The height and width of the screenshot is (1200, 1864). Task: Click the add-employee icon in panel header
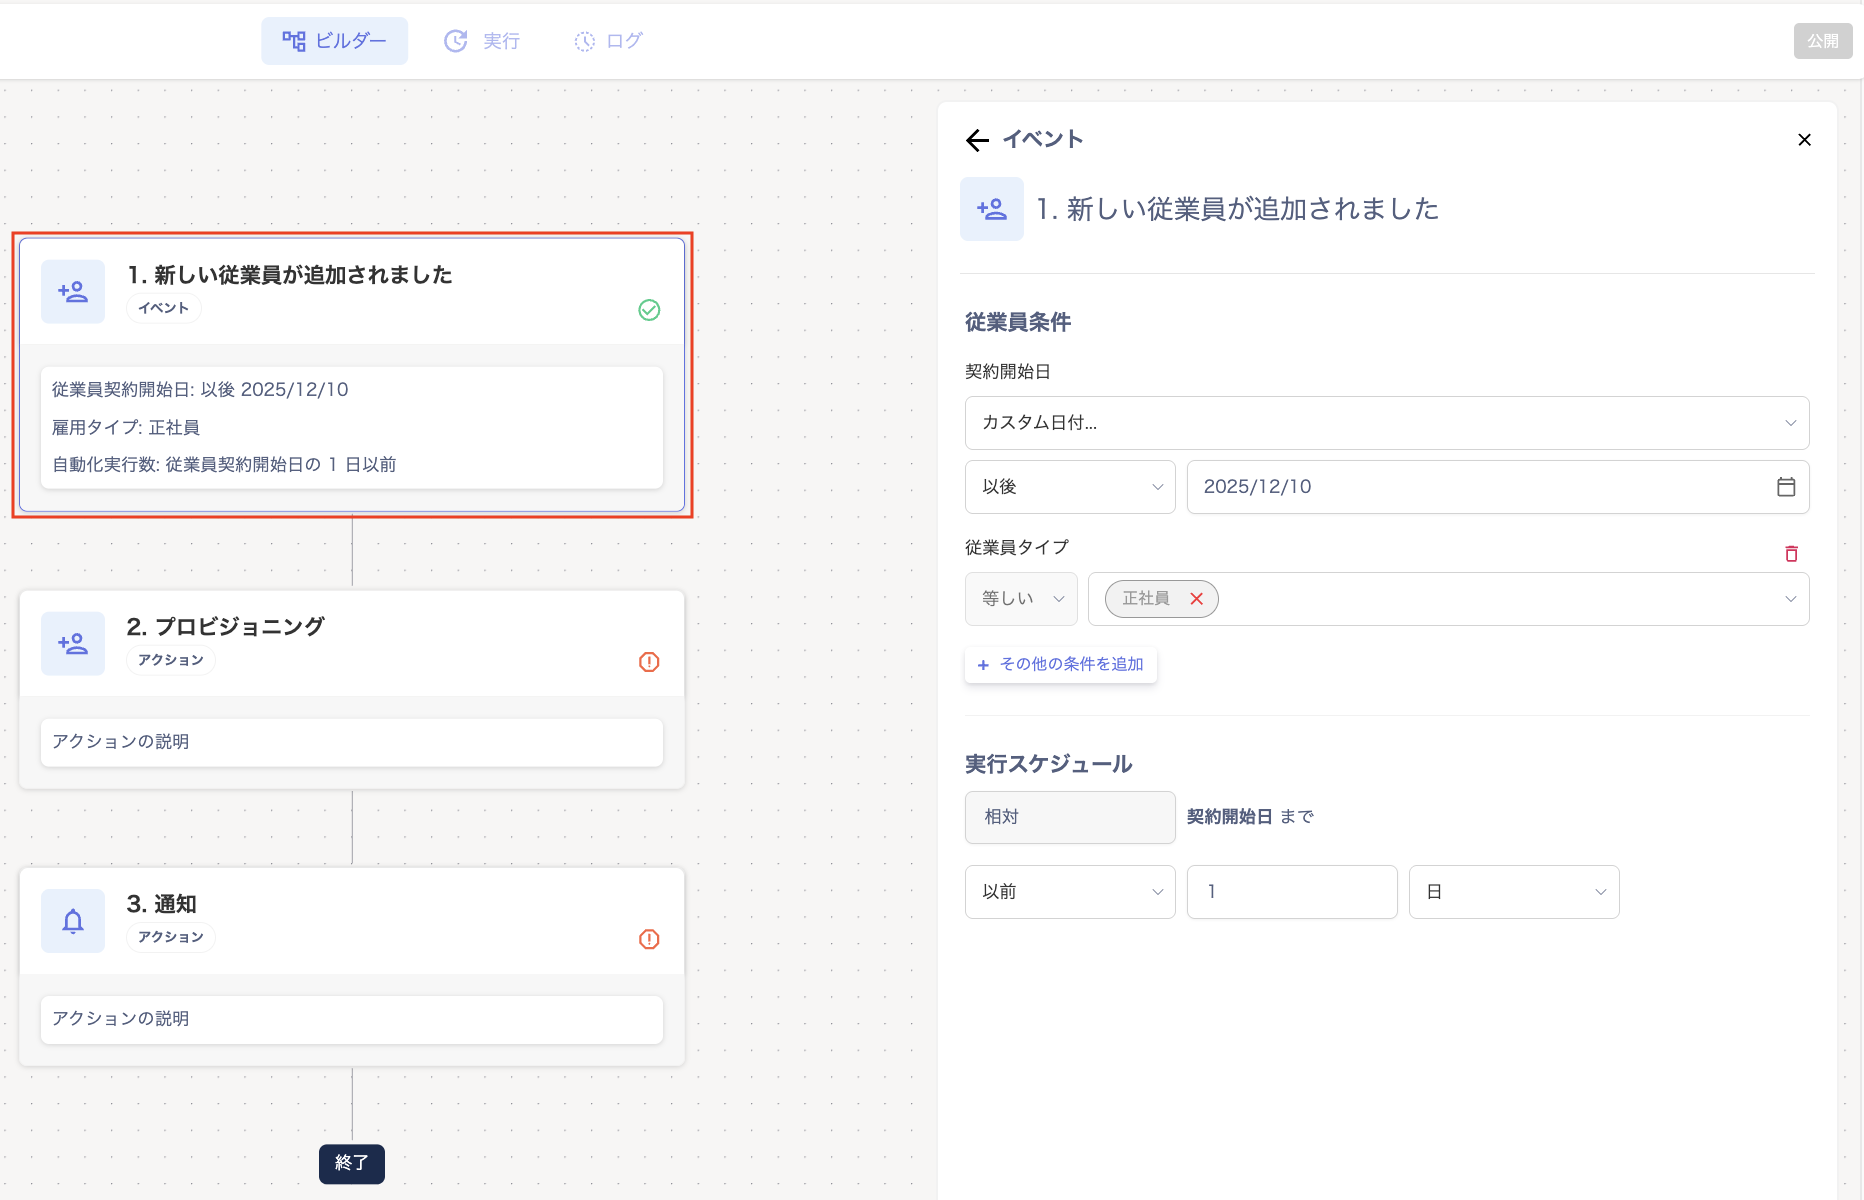992,209
